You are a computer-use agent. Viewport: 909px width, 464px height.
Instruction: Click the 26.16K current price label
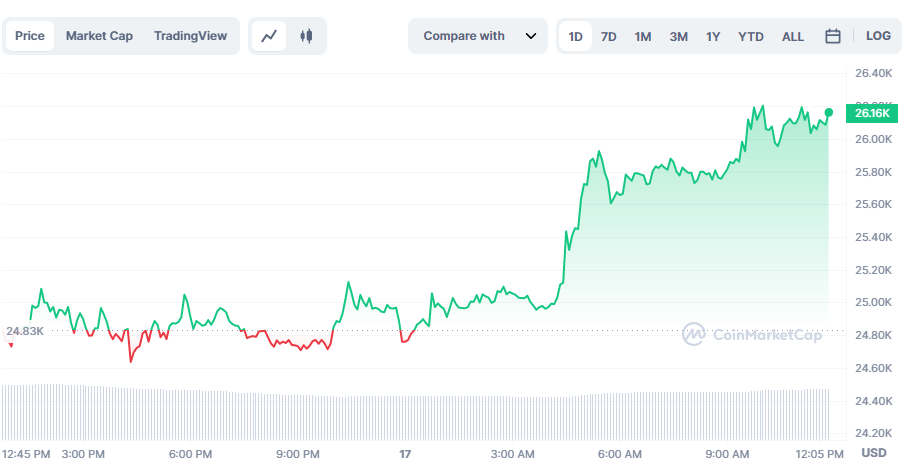click(872, 113)
